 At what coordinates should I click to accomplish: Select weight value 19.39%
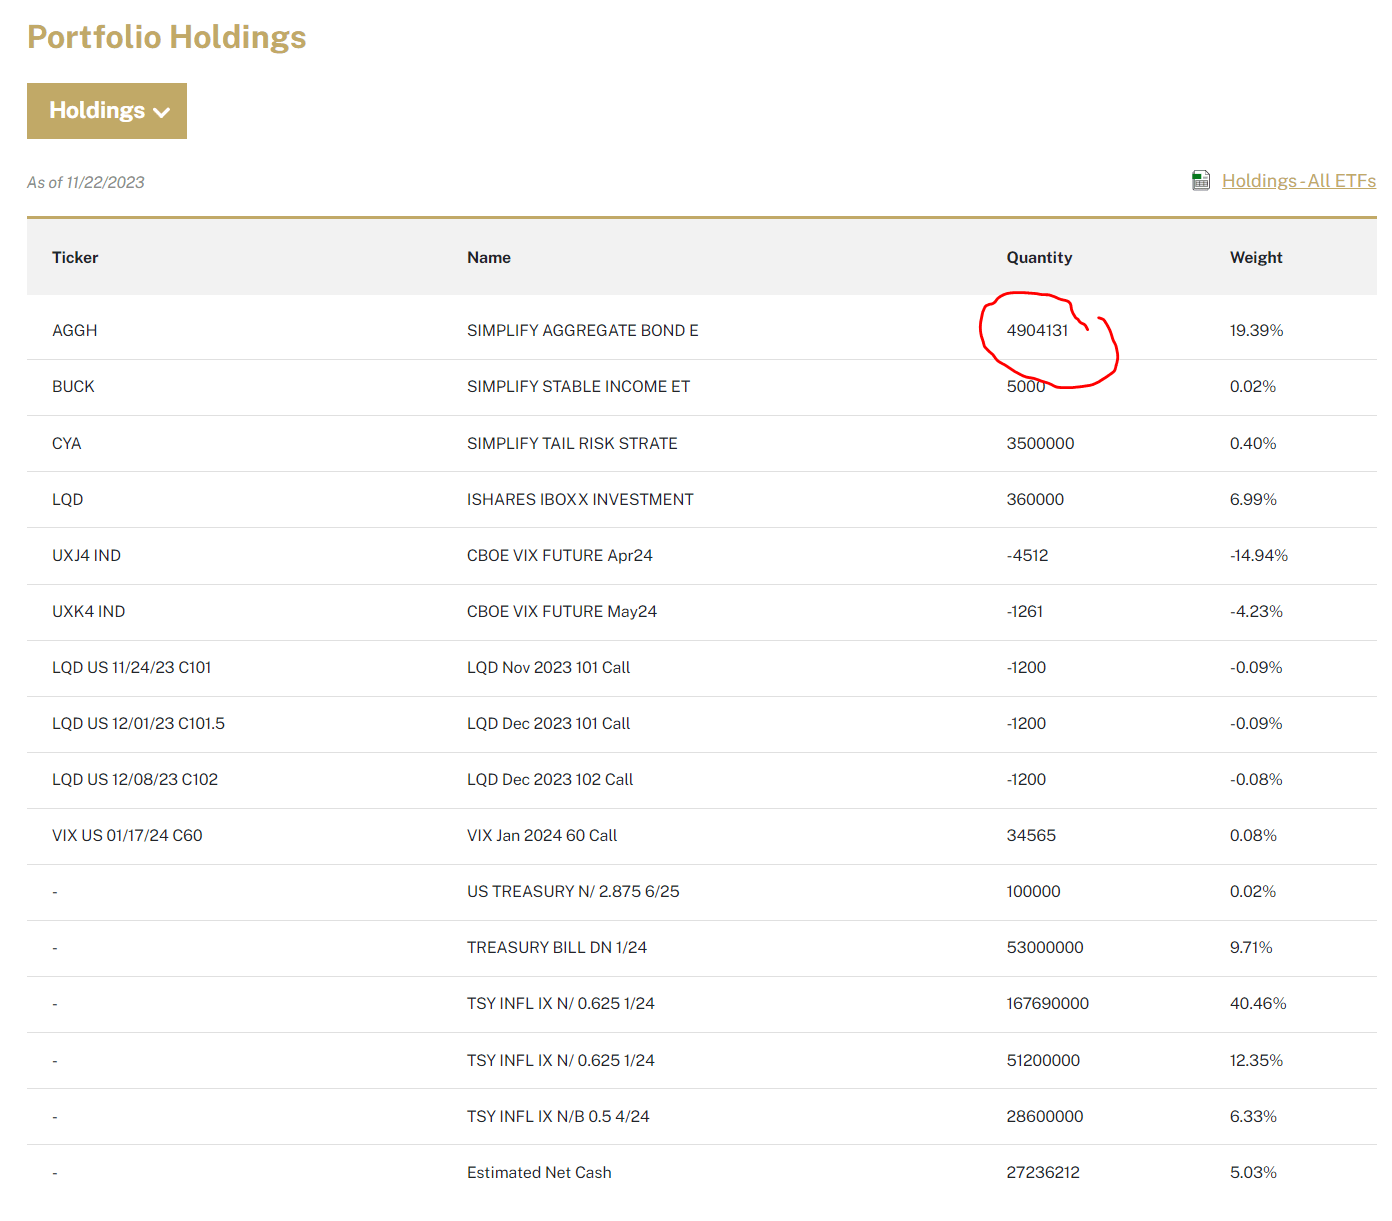pyautogui.click(x=1256, y=330)
